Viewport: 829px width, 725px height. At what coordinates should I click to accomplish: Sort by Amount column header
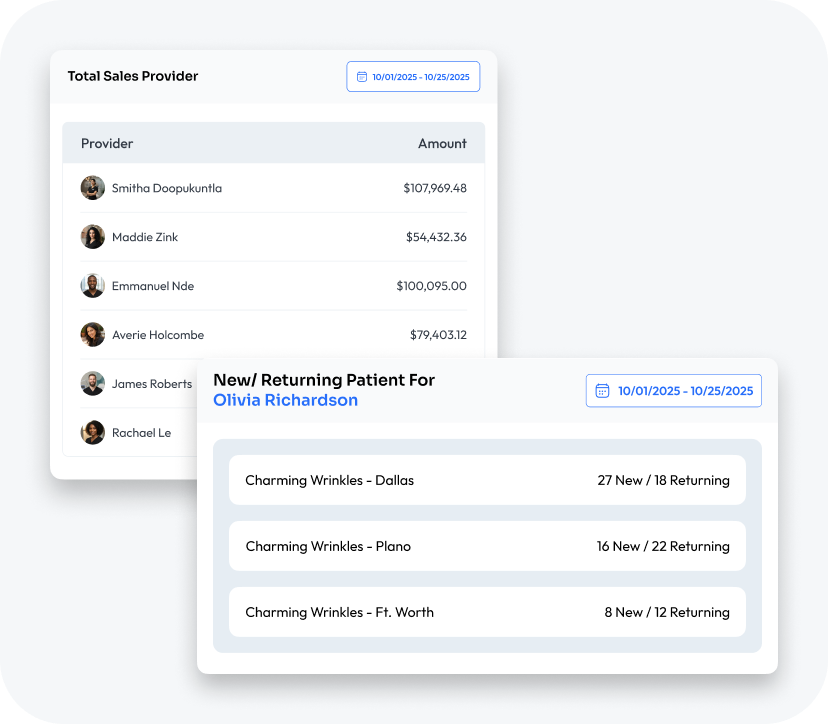click(442, 144)
